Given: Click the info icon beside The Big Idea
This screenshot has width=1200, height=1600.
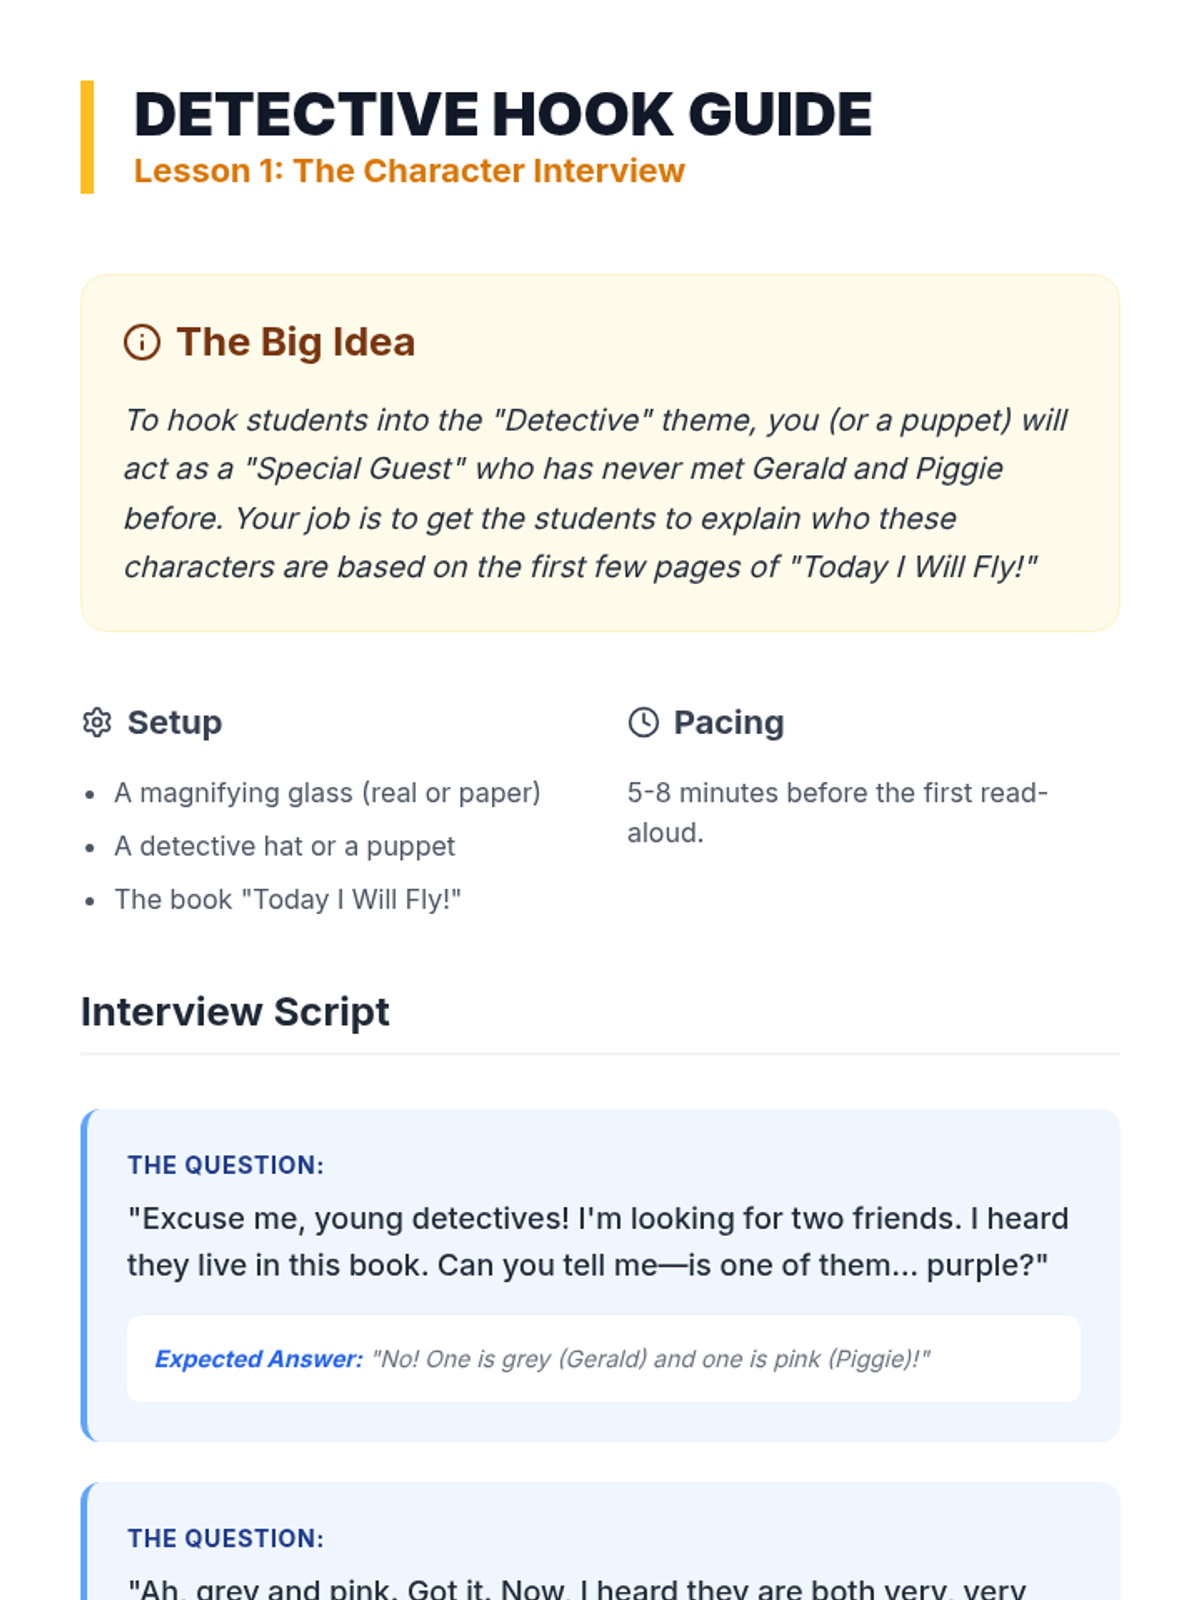Looking at the screenshot, I should (142, 342).
